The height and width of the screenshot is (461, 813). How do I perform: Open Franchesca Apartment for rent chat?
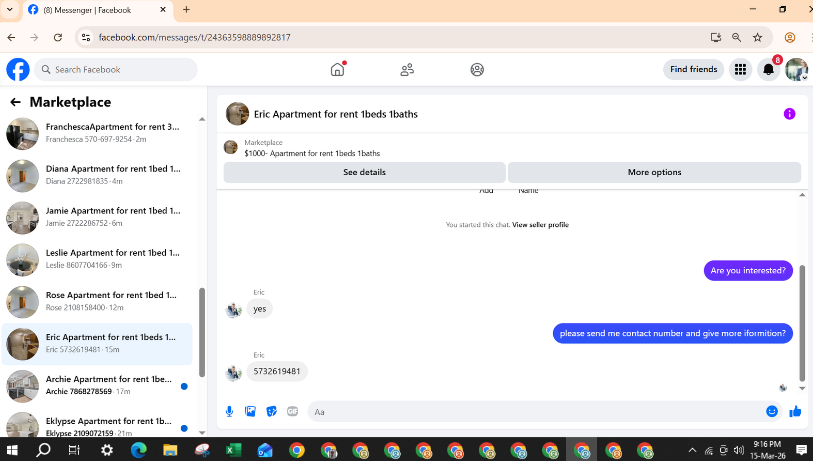97,133
